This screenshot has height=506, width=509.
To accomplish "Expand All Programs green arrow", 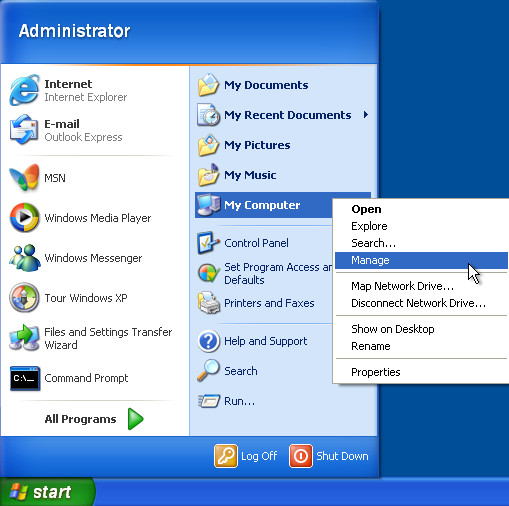I will (x=136, y=419).
